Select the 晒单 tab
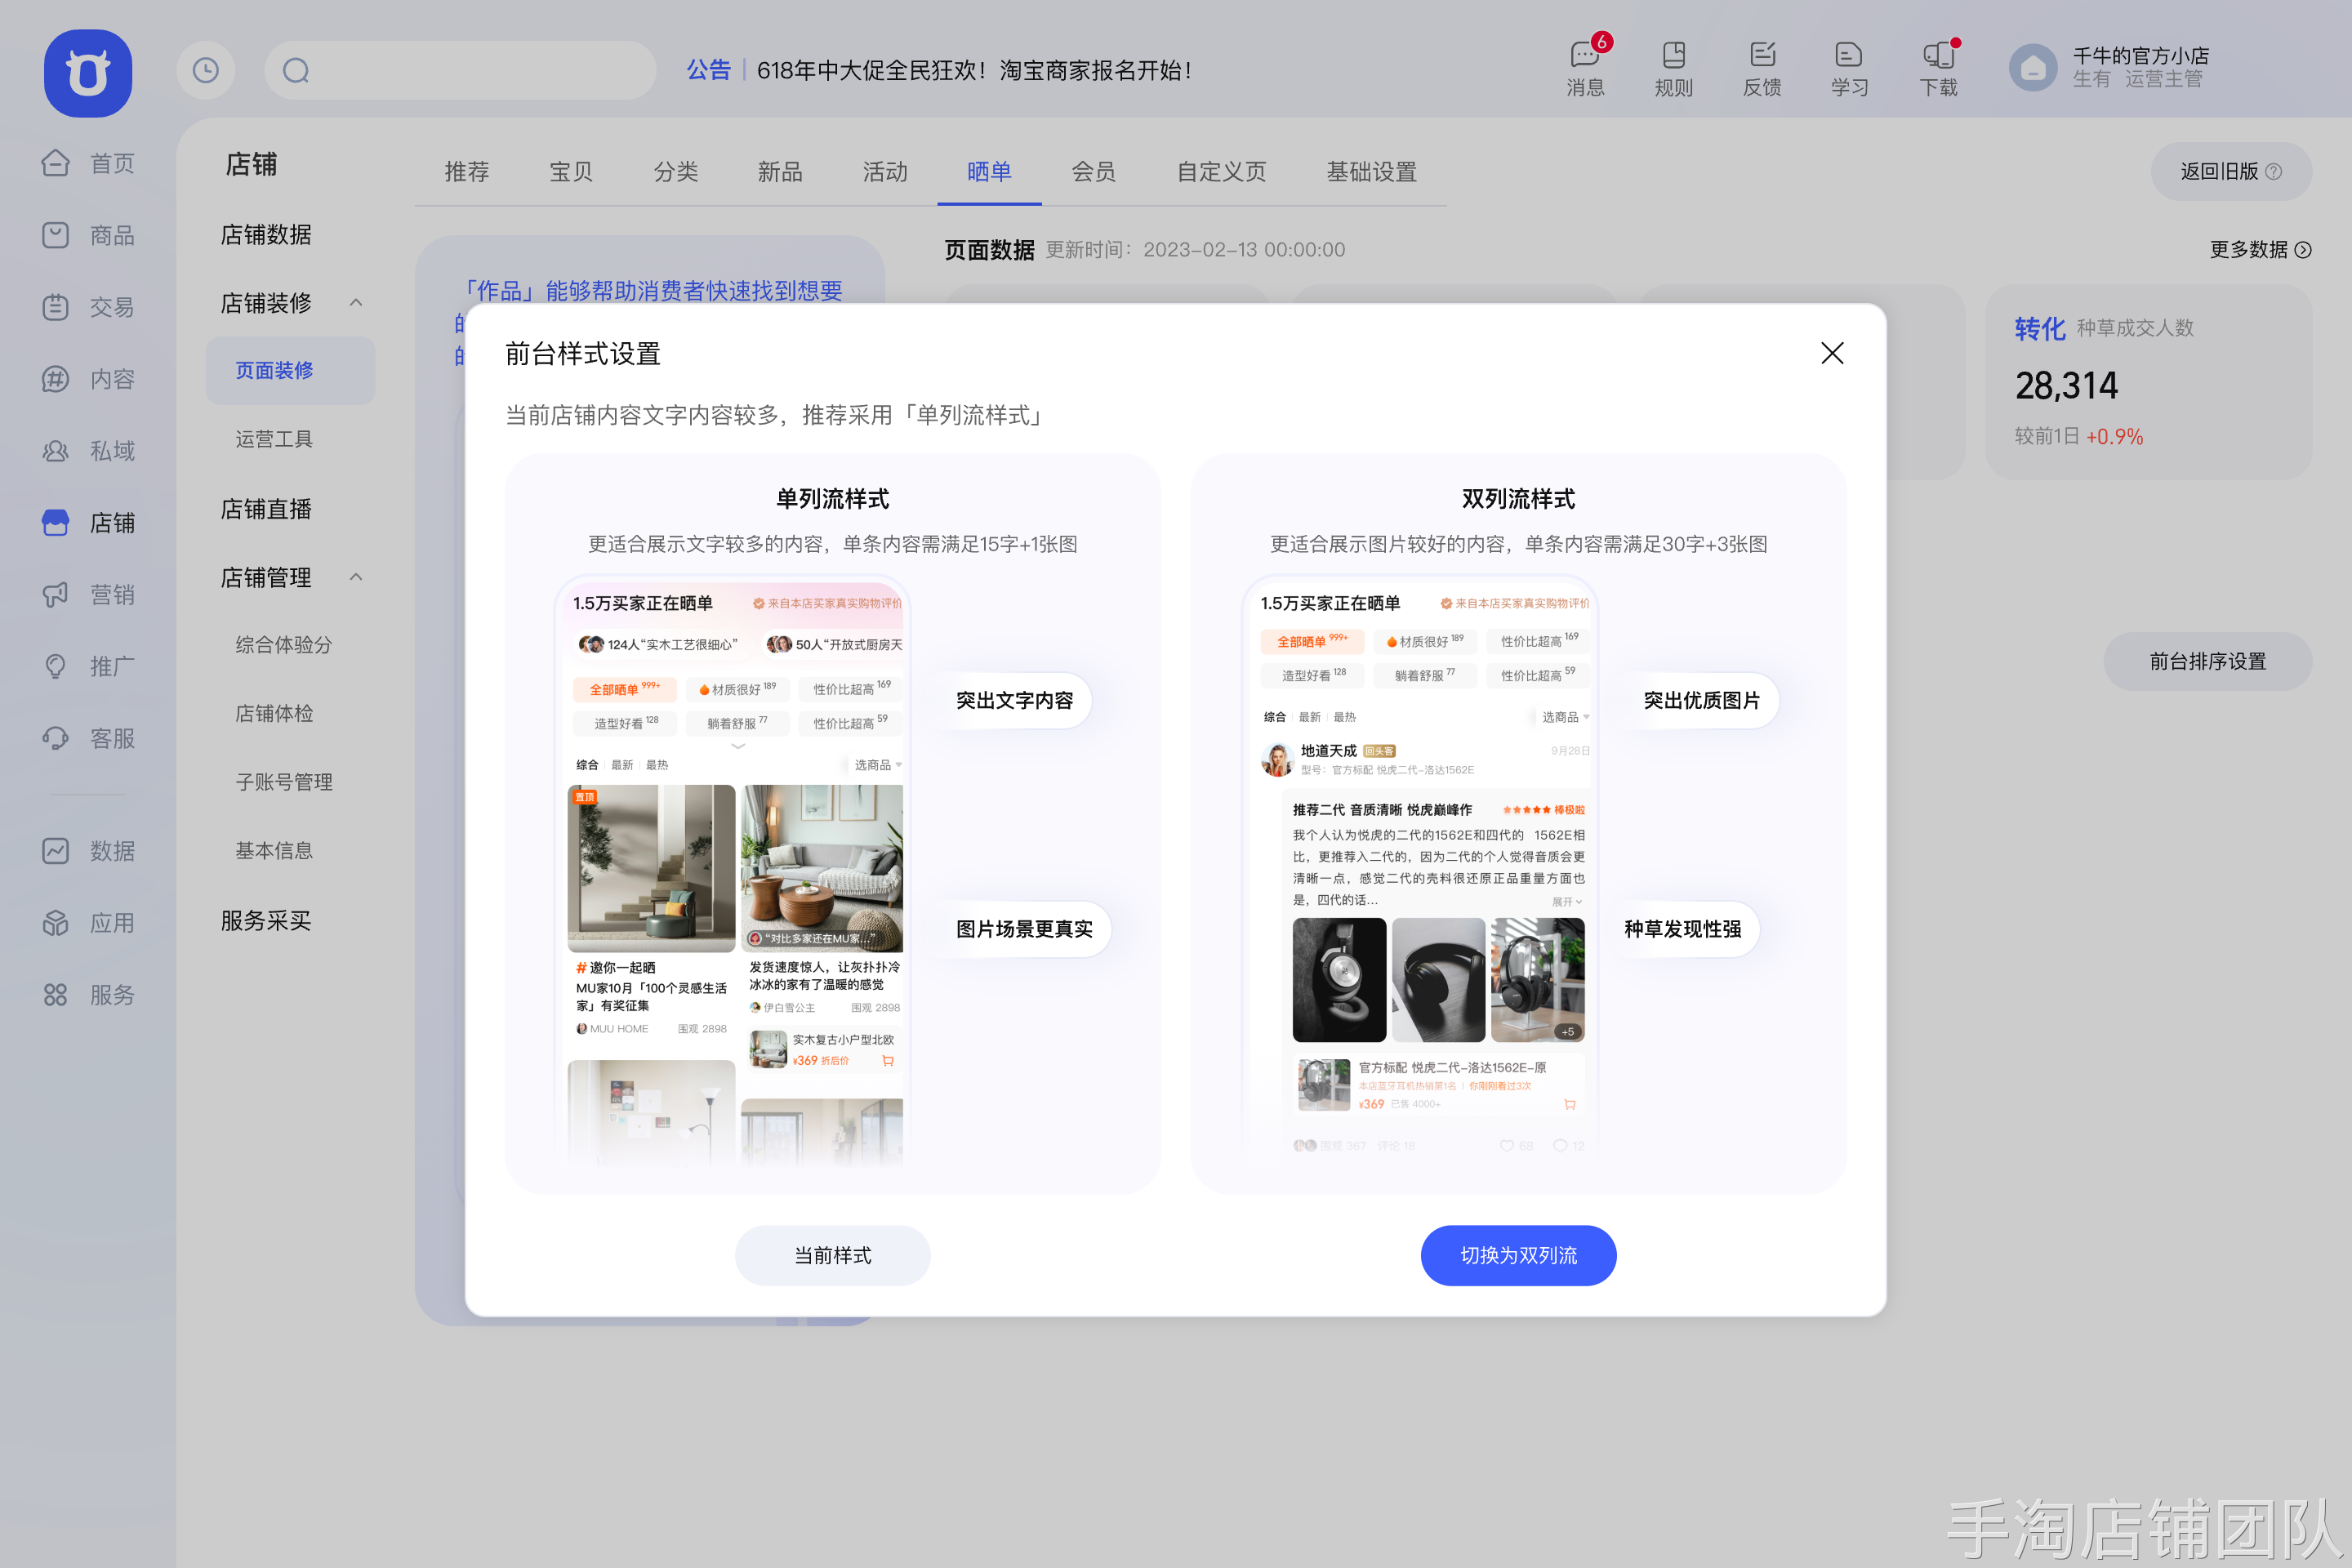Viewport: 2352px width, 1568px height. coord(989,172)
